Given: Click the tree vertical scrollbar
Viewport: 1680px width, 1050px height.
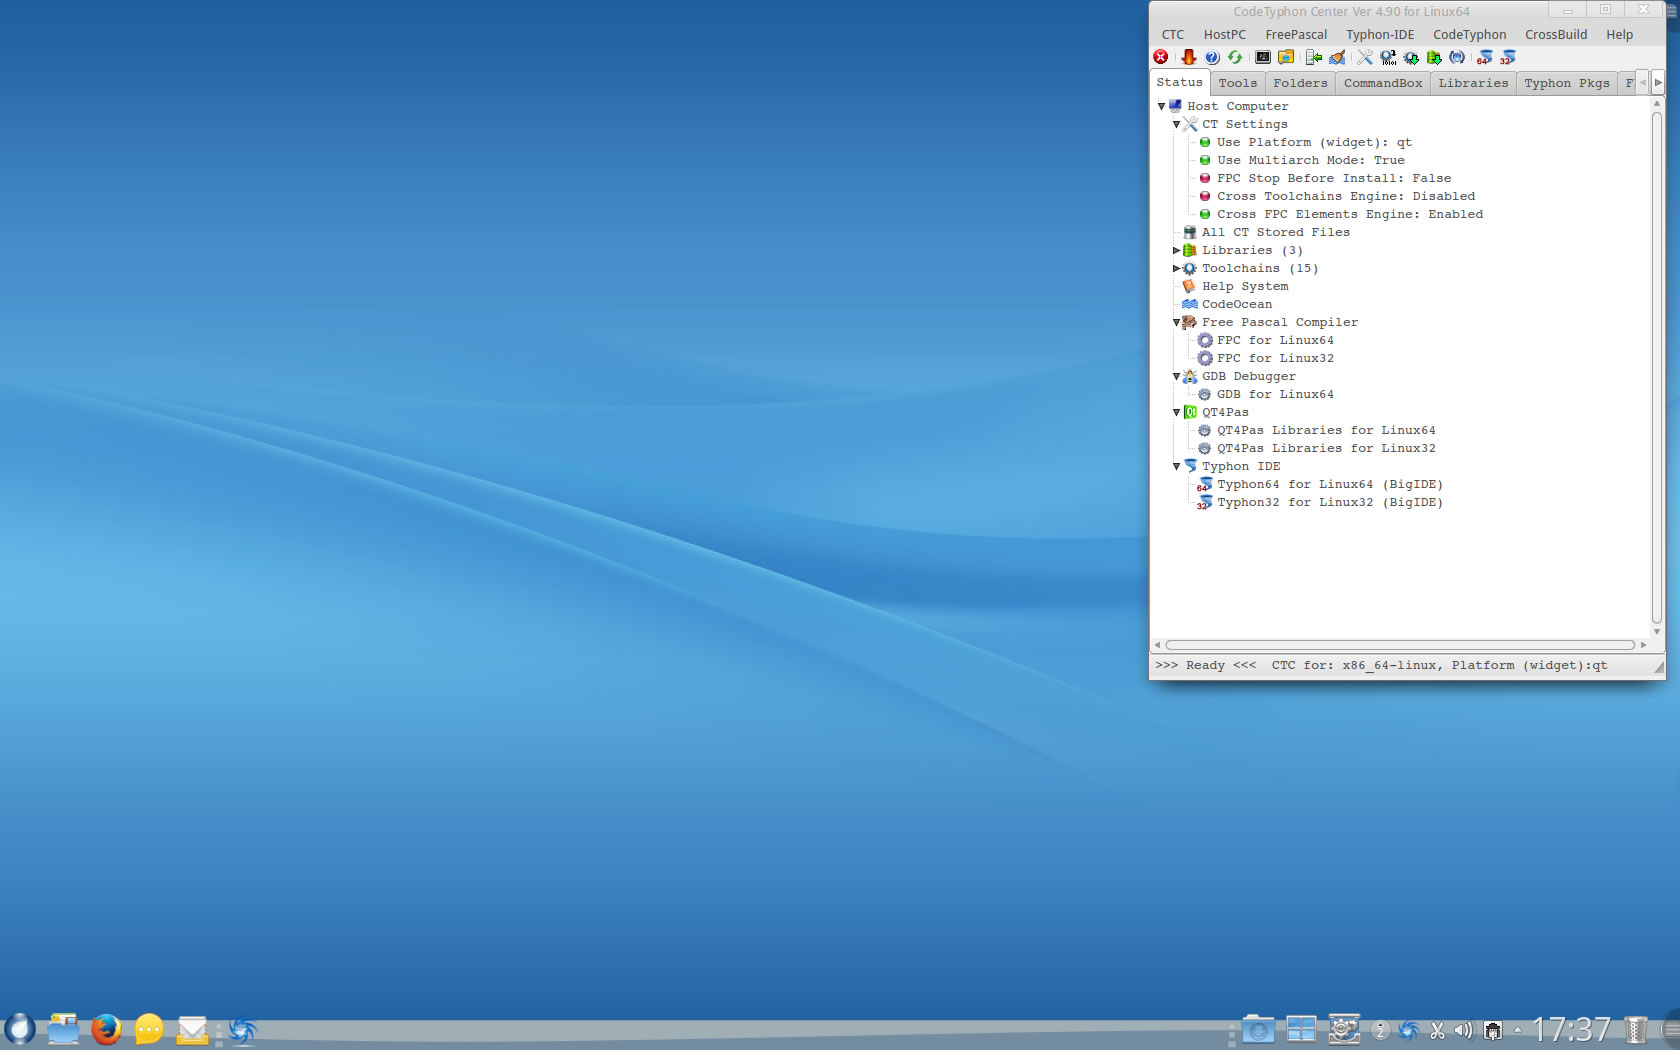Looking at the screenshot, I should 1657,368.
